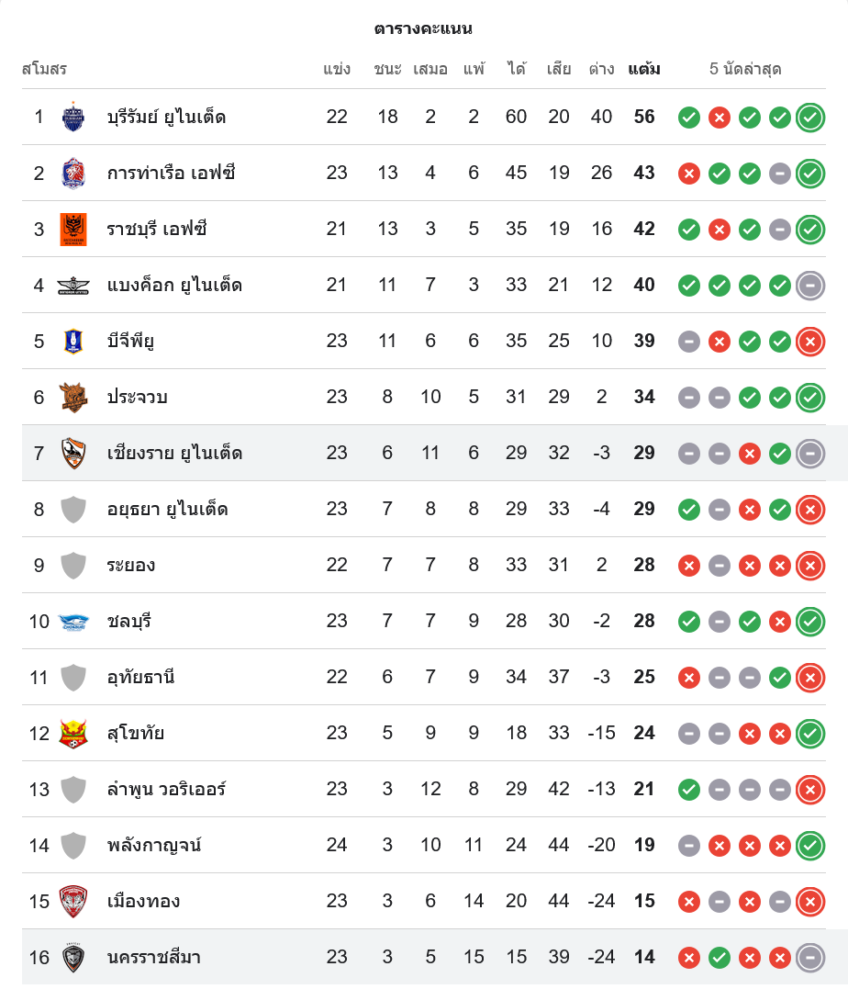Click Buriram's latest match win indicator
848x1000 pixels.
[x=810, y=117]
